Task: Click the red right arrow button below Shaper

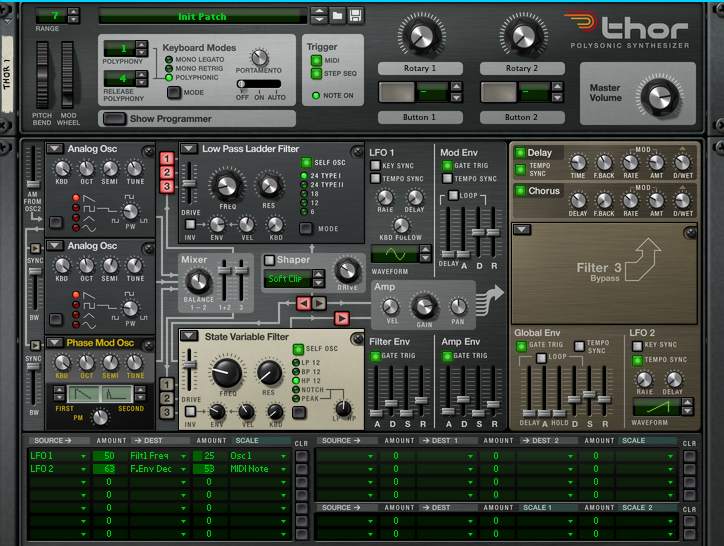Action: pos(342,318)
